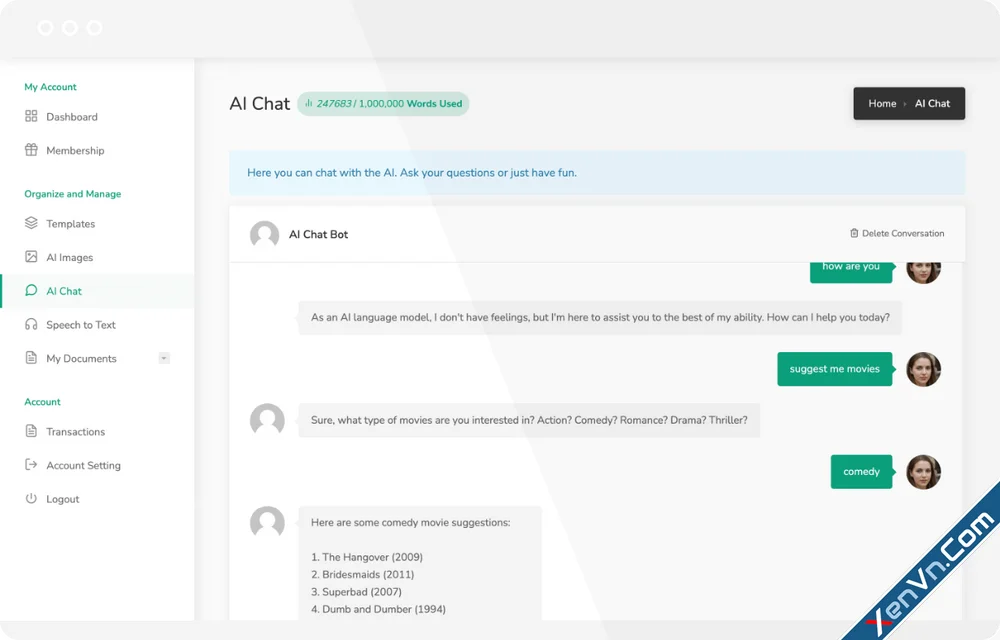This screenshot has width=1000, height=640.
Task: Click the Logout power icon
Action: tap(30, 498)
